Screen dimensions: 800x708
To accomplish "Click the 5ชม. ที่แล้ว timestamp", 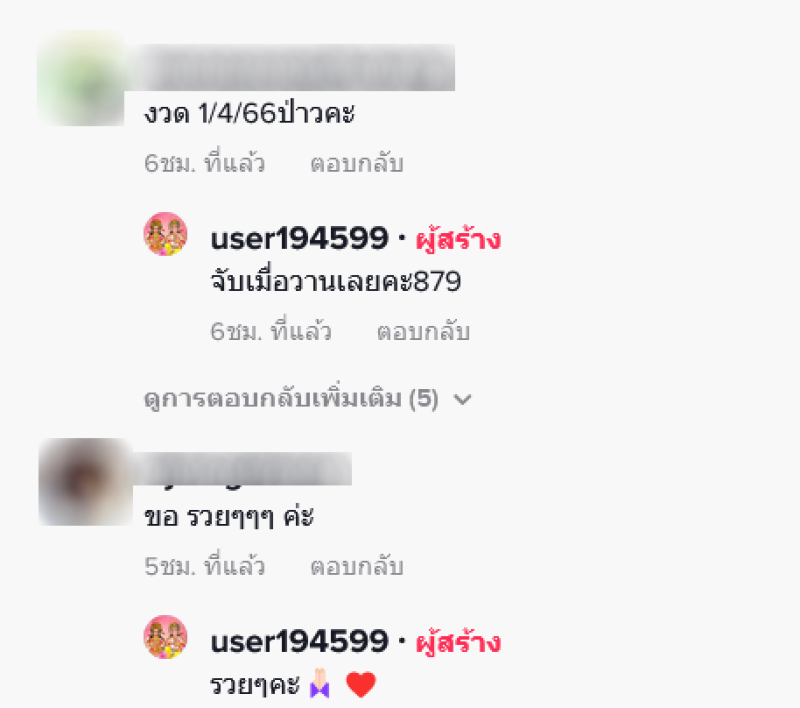I will 205,566.
